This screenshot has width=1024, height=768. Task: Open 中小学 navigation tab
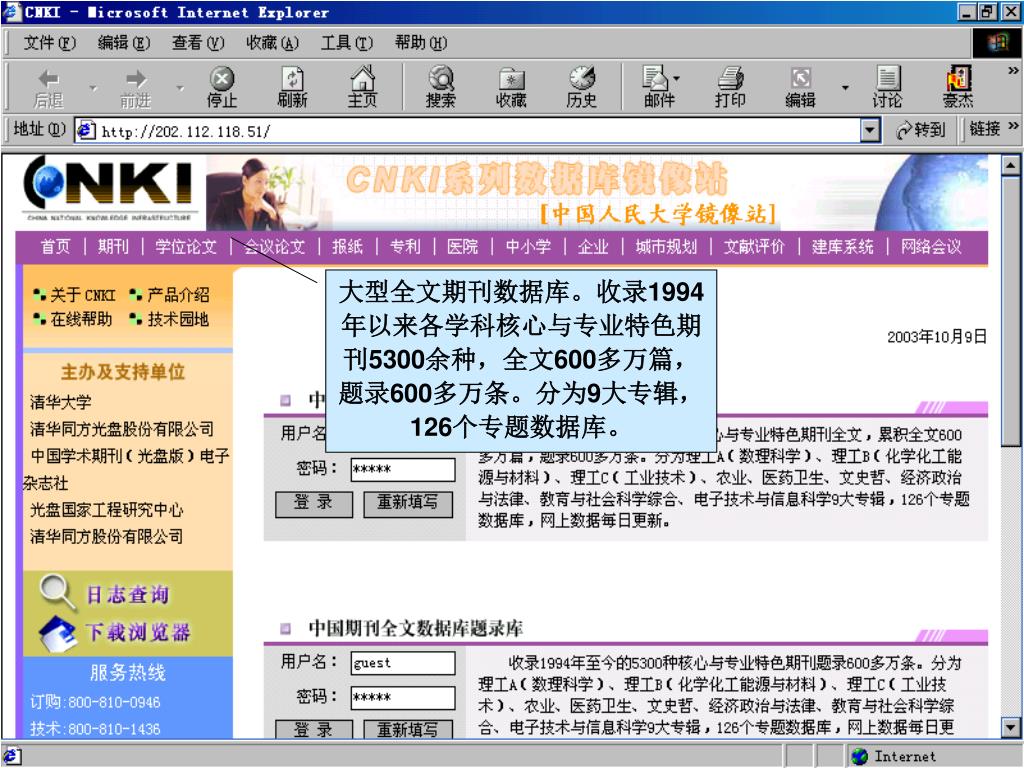point(528,246)
